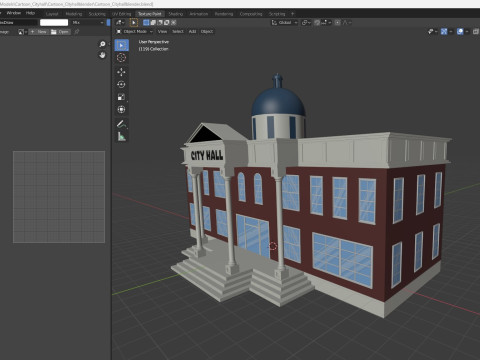Select the 3D Cursor tool
Image resolution: width=480 pixels, height=360 pixels.
click(121, 58)
